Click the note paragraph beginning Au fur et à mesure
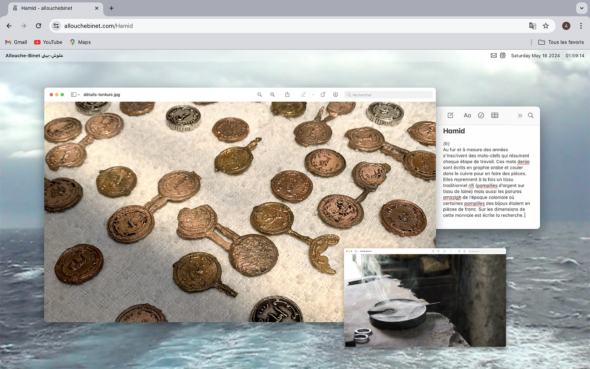This screenshot has height=369, width=590. (486, 182)
